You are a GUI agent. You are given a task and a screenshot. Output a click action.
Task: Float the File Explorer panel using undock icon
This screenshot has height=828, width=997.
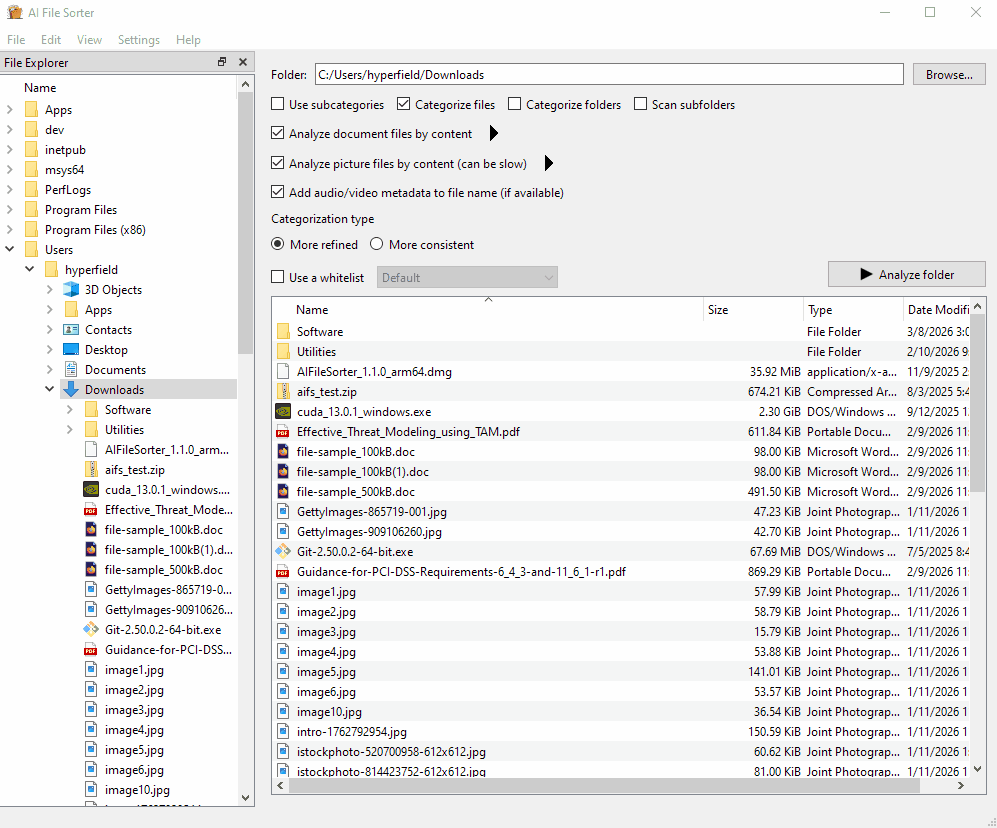(x=222, y=62)
